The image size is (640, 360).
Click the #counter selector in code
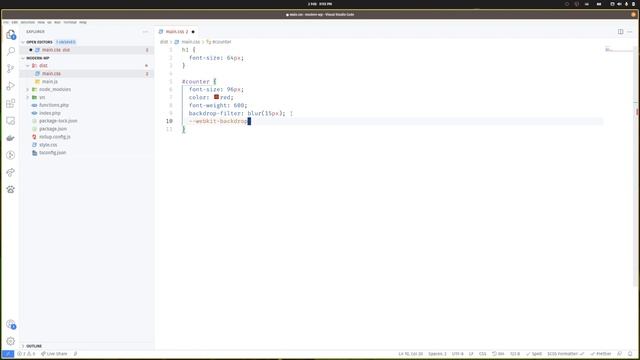click(x=196, y=82)
